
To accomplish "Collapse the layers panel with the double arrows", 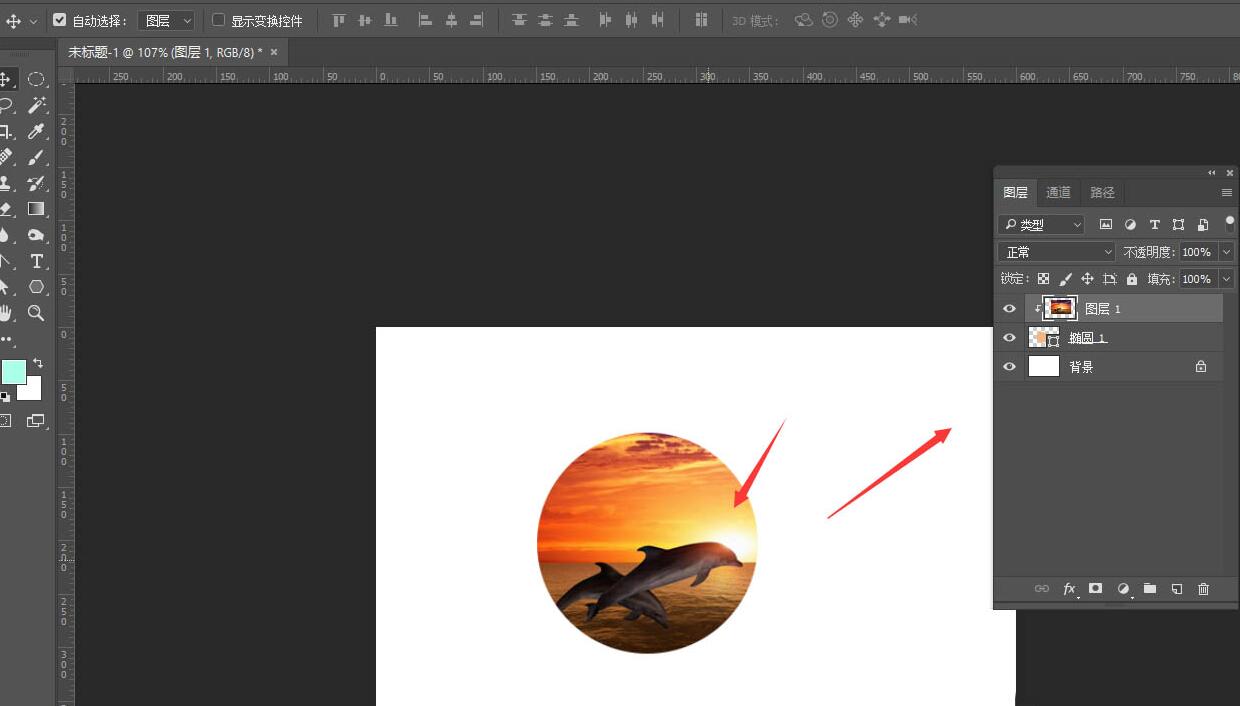I will [1213, 173].
